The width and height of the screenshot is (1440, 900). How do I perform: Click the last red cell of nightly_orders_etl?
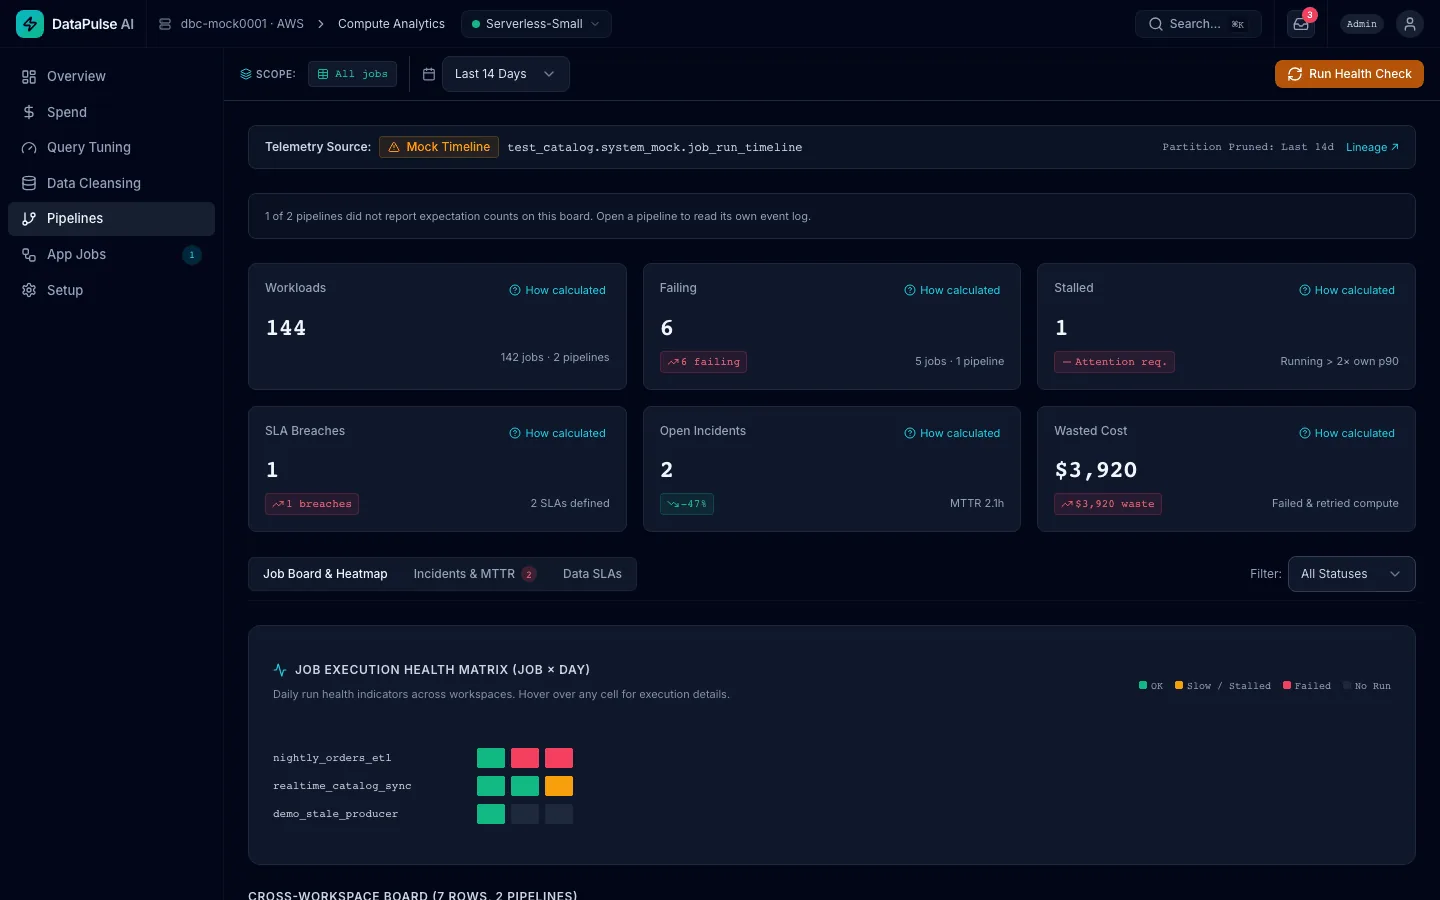coord(559,758)
